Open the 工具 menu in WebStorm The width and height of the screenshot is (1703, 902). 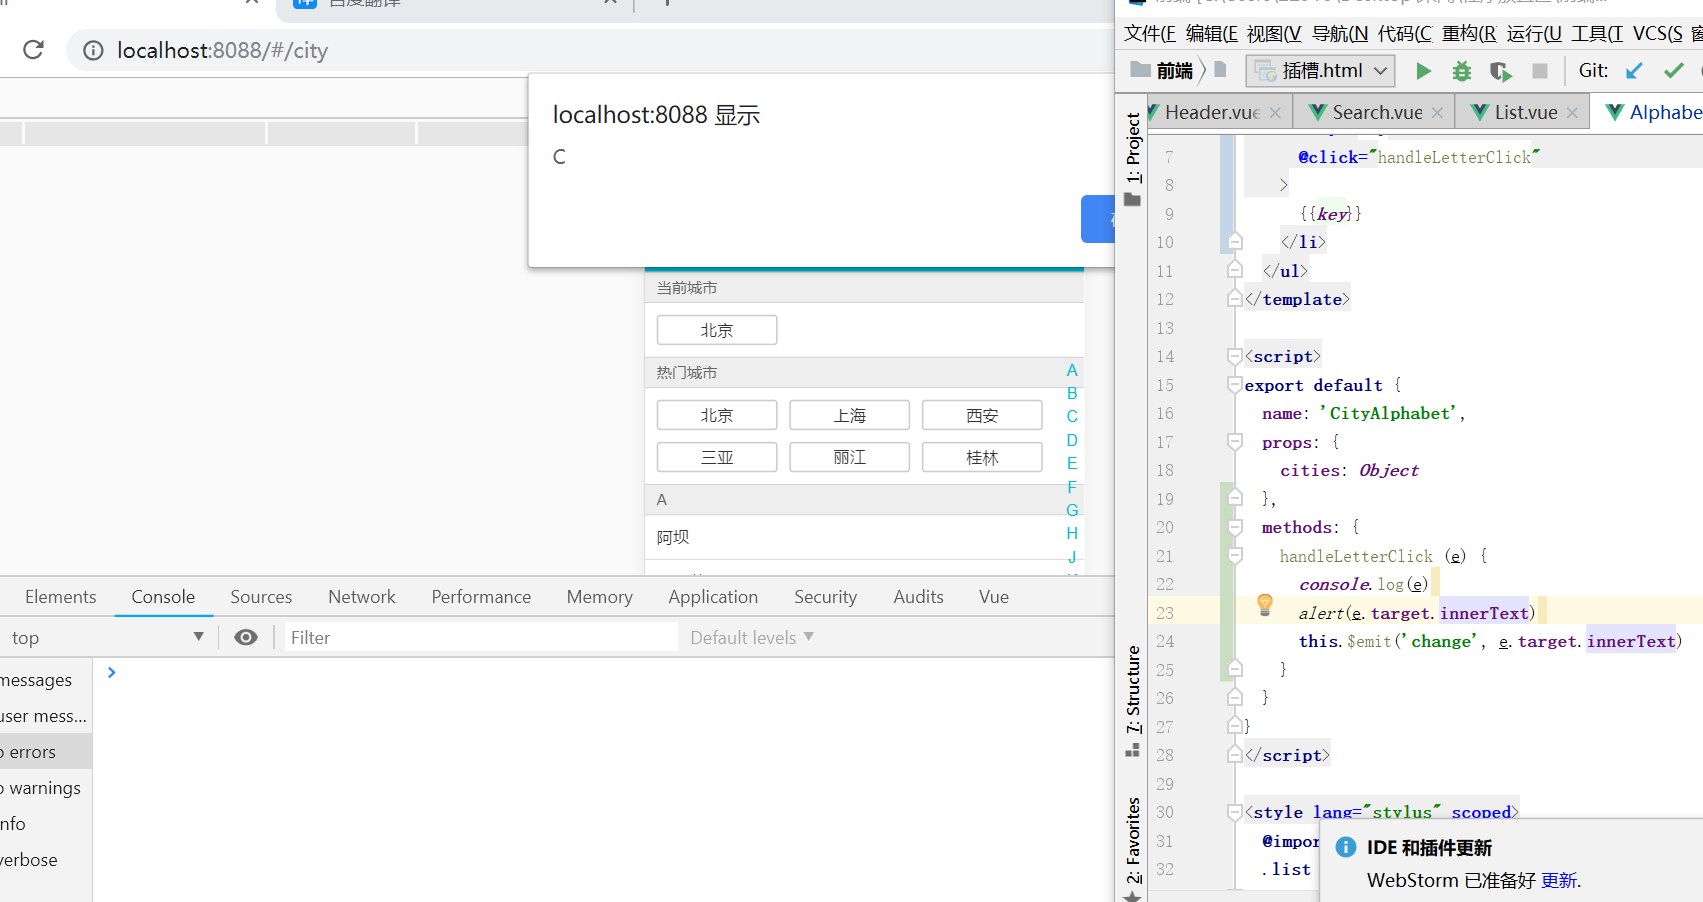point(1597,34)
